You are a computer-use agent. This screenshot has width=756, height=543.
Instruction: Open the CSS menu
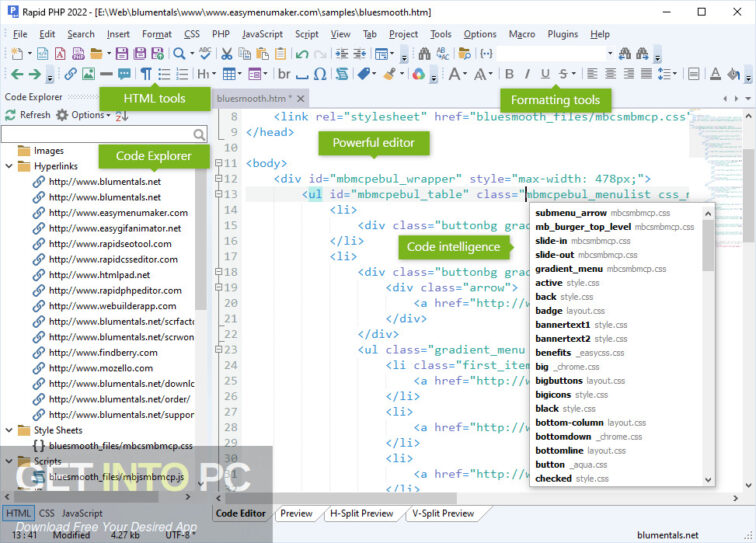coord(192,34)
